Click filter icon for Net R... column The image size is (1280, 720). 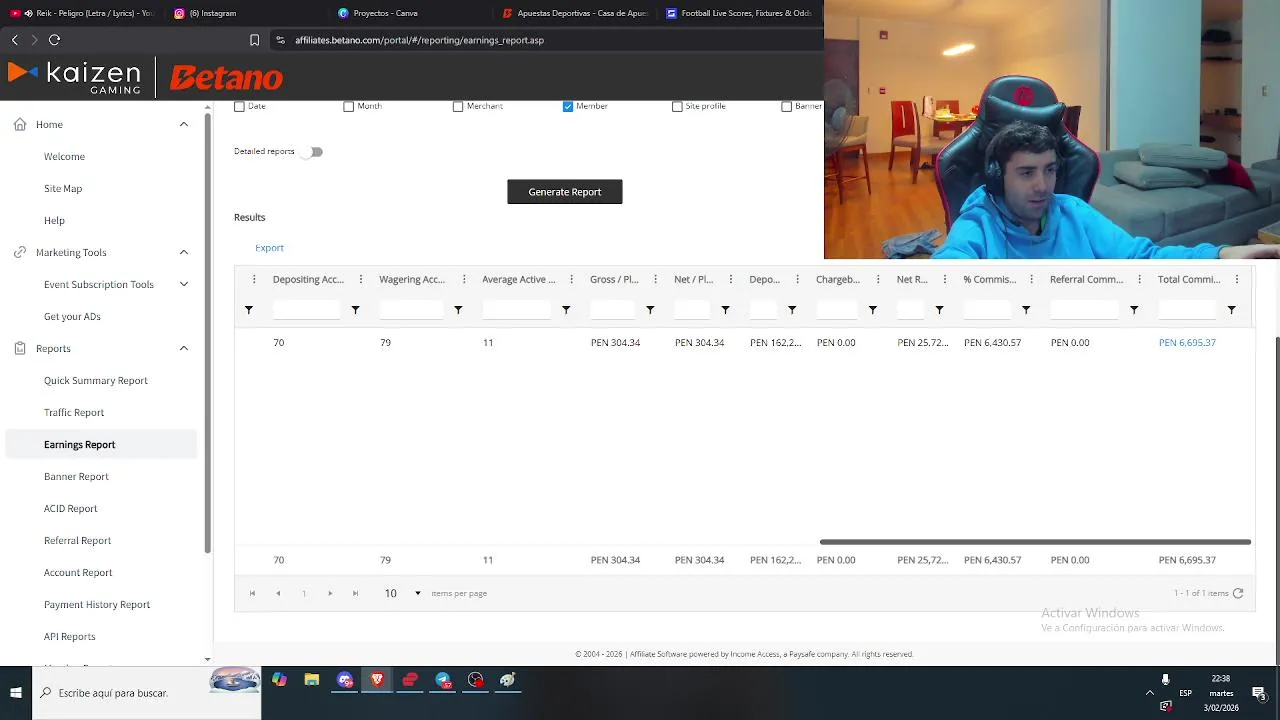939,311
